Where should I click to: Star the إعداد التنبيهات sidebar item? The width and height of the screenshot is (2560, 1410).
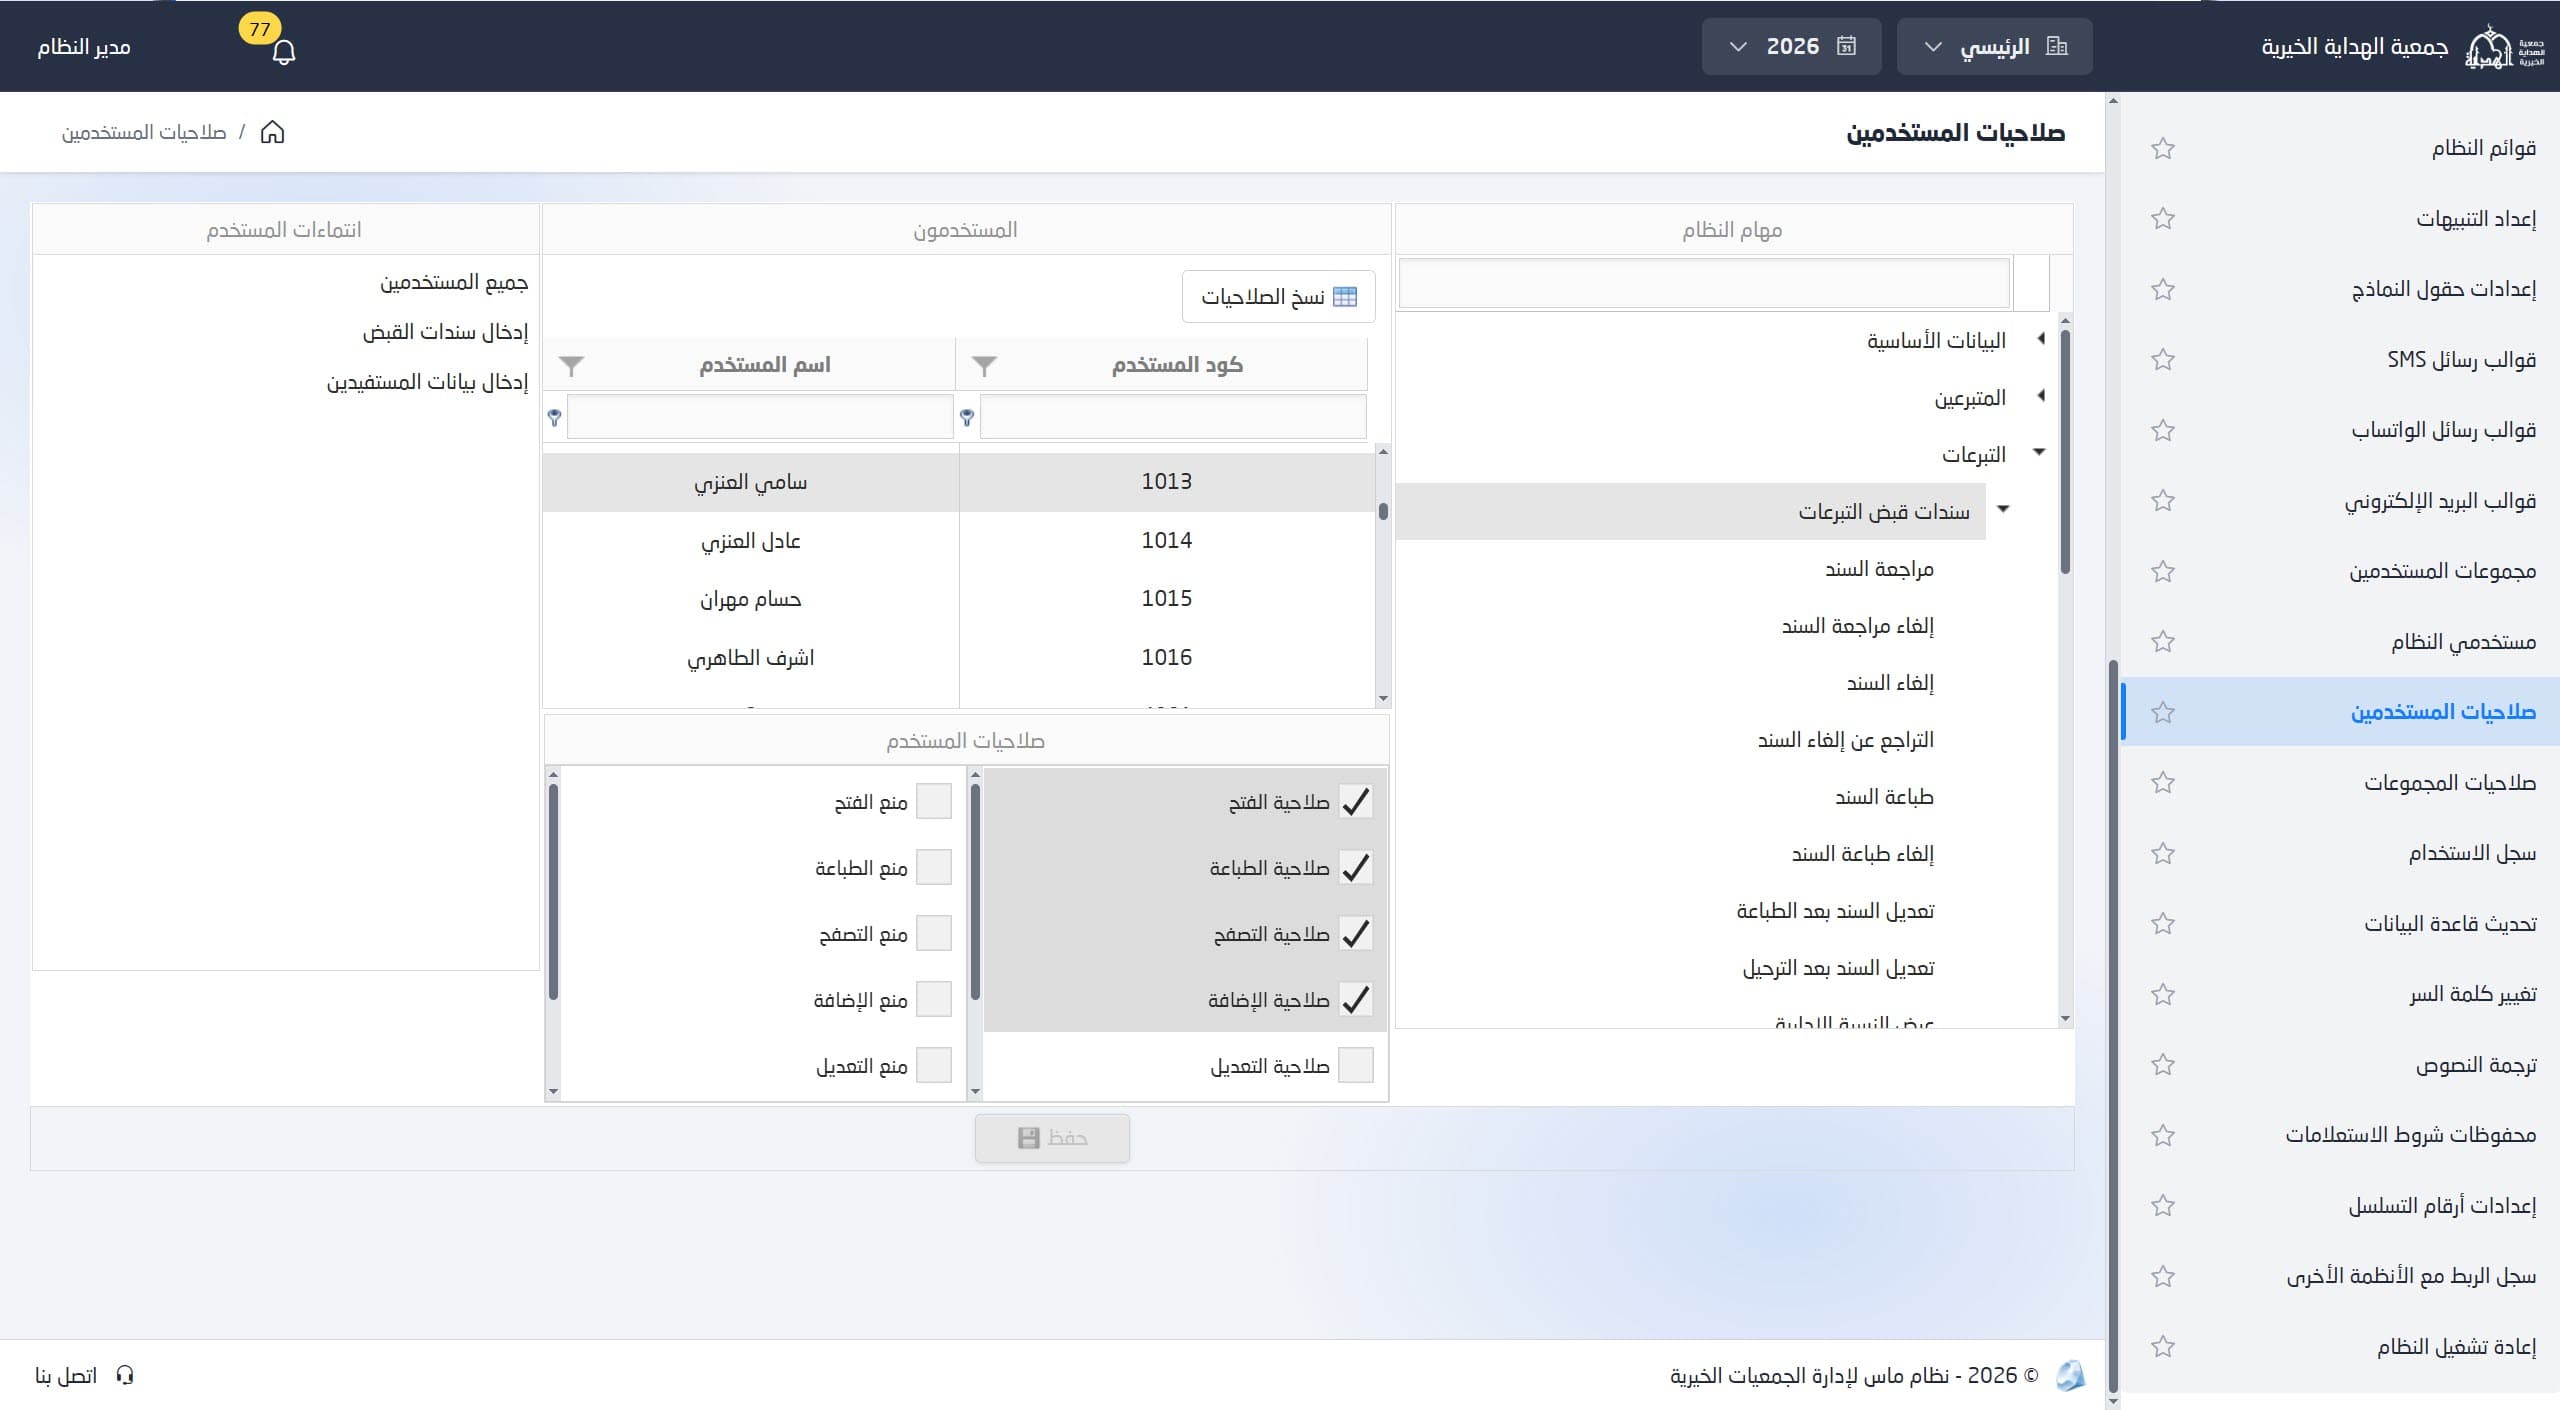(x=2163, y=218)
